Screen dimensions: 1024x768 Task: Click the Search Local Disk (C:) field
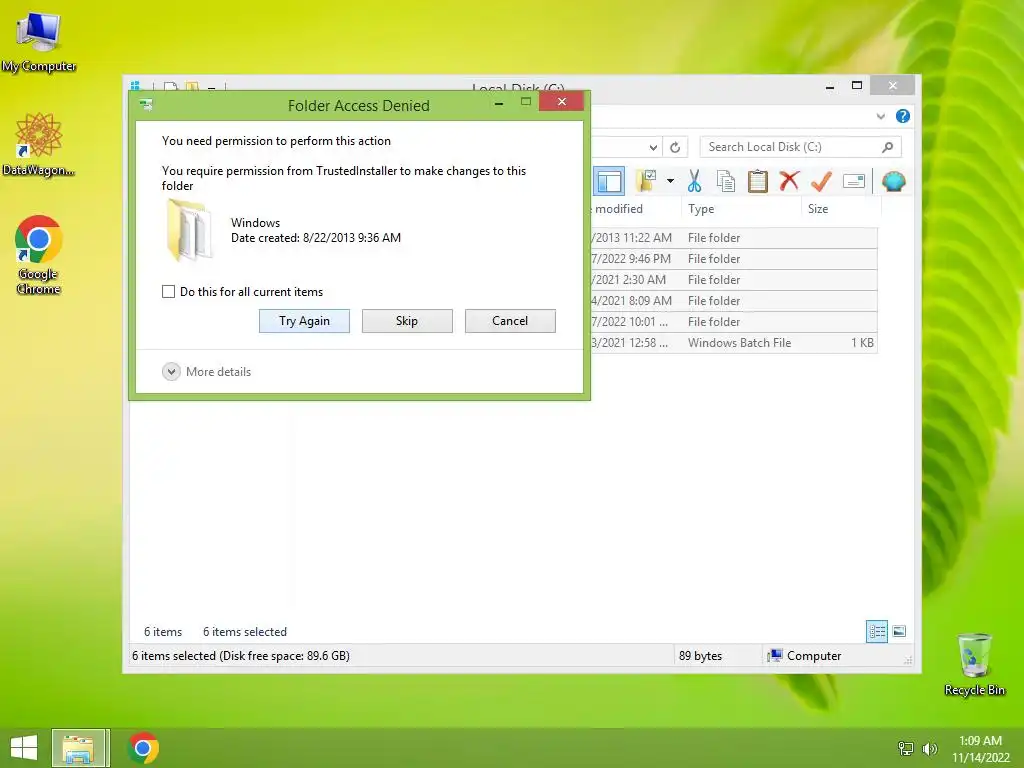tap(801, 147)
